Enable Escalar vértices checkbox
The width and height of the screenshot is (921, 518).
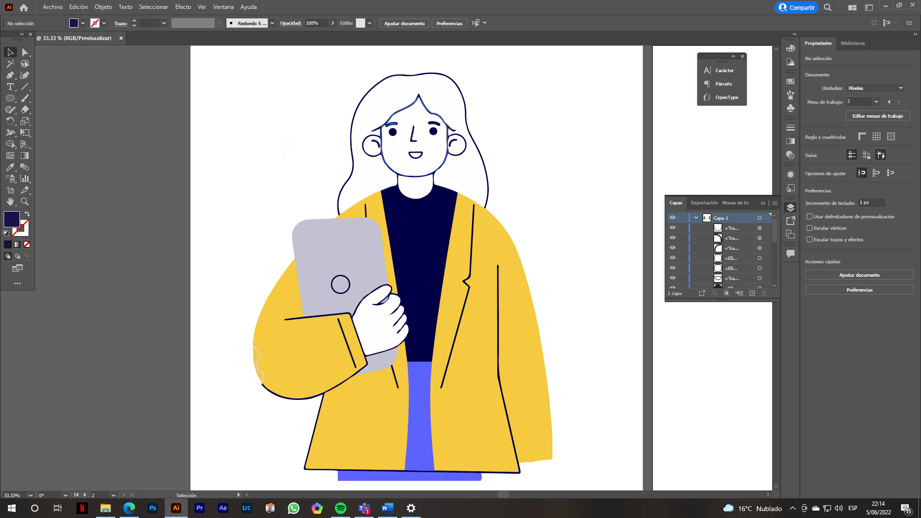click(810, 228)
